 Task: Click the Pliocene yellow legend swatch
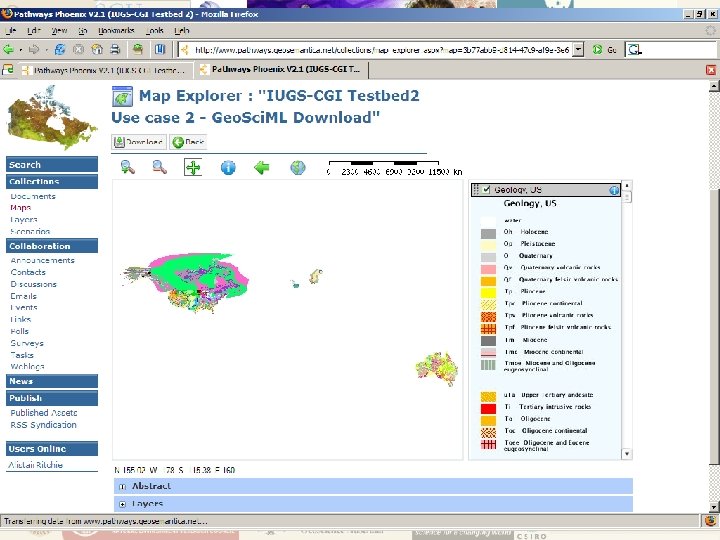pos(488,292)
